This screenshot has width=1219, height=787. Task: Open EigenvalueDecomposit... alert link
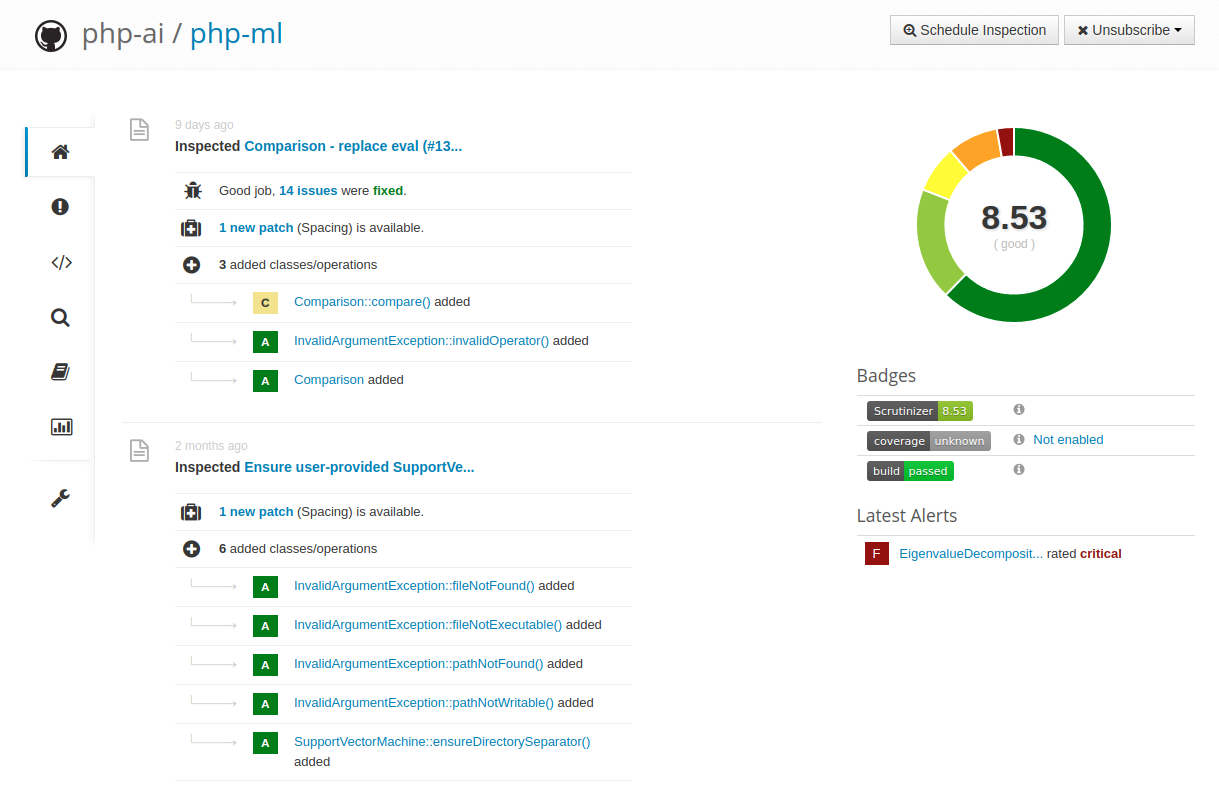click(x=971, y=554)
